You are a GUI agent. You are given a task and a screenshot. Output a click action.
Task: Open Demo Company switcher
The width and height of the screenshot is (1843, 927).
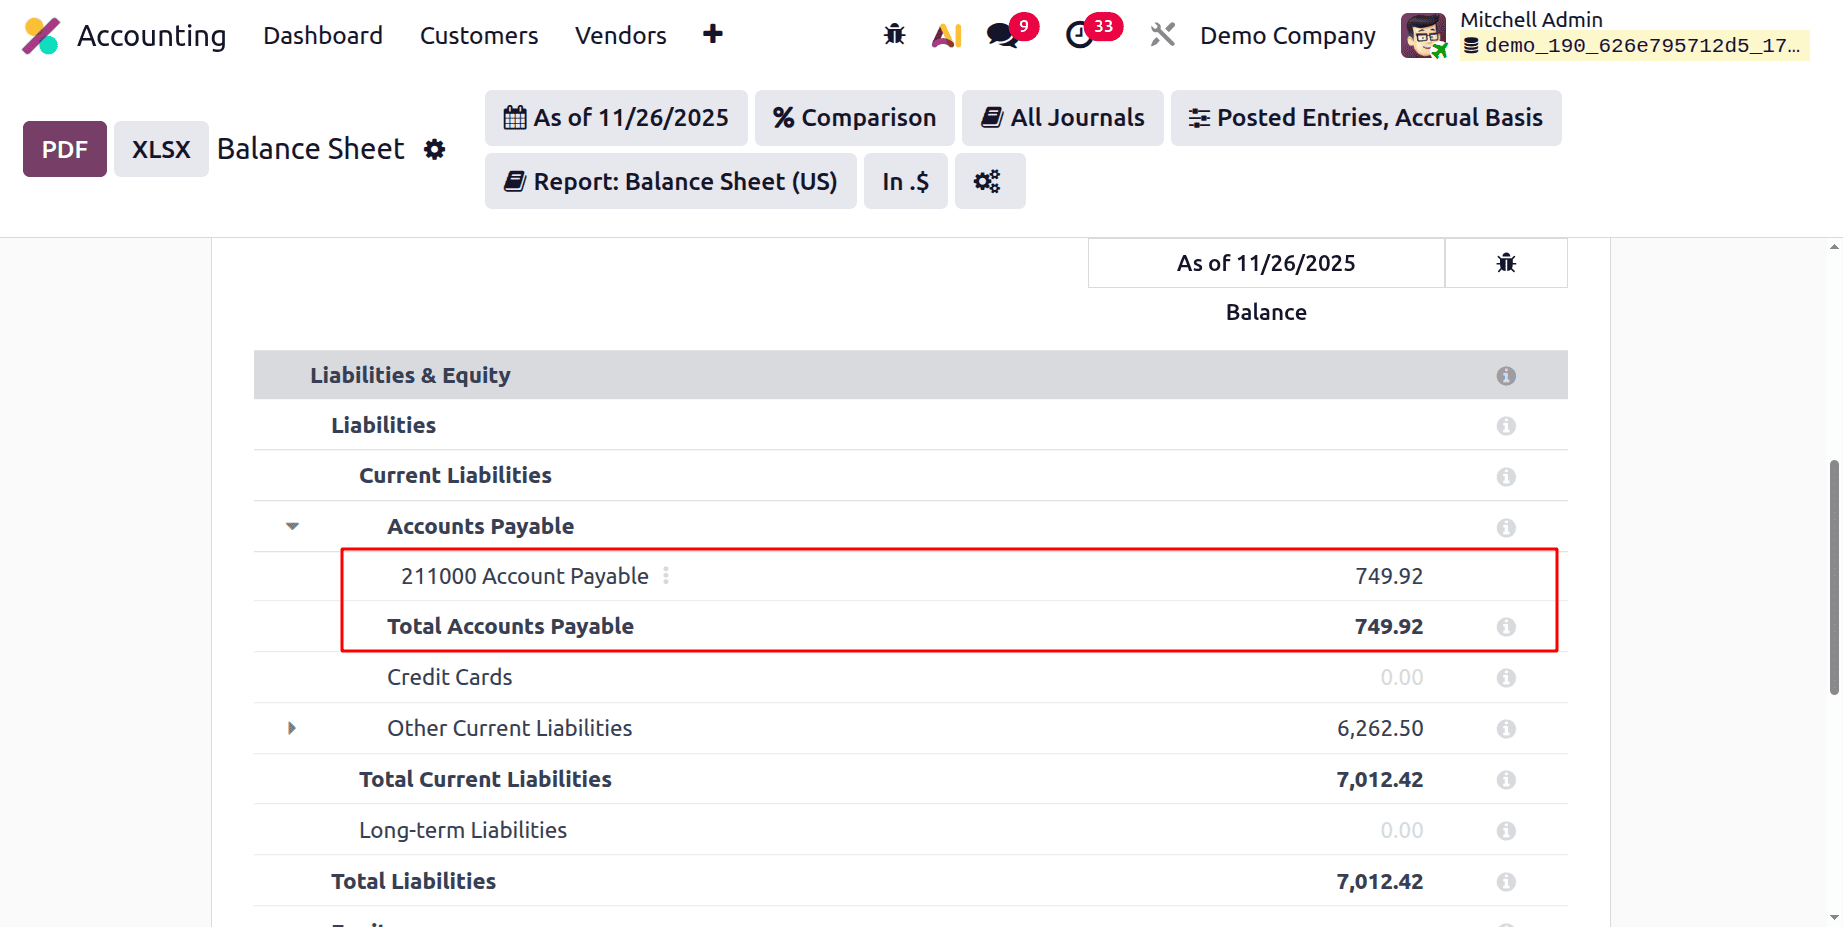point(1288,36)
